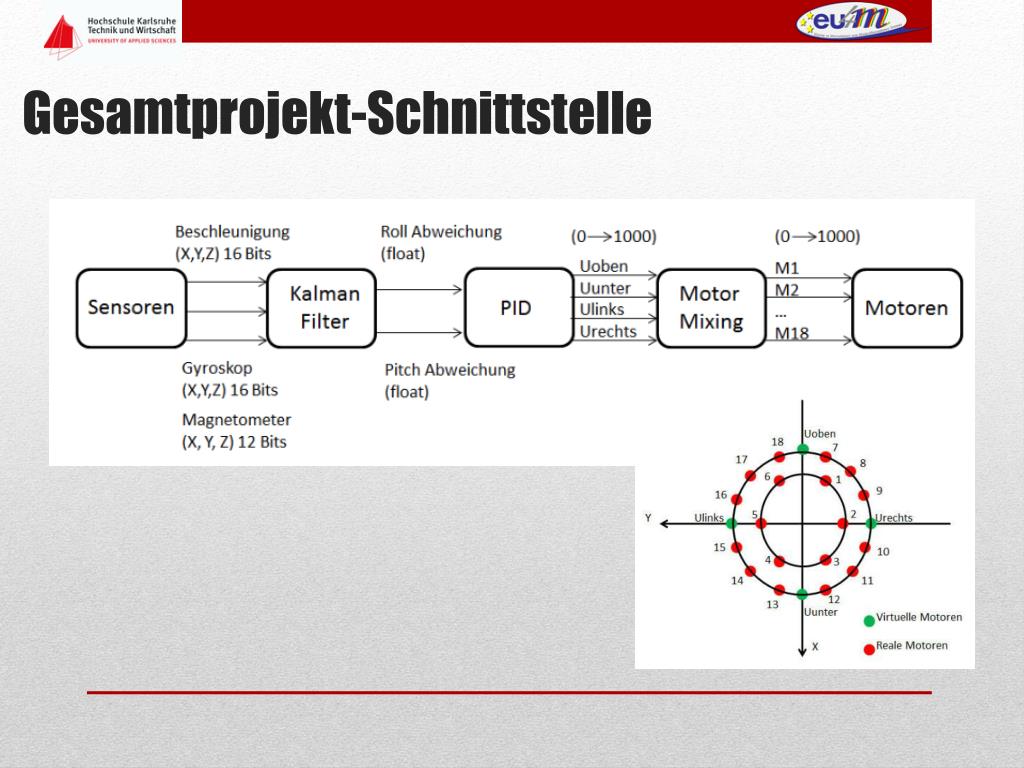Click the green Virtuelle Motoren legend dot

[869, 621]
